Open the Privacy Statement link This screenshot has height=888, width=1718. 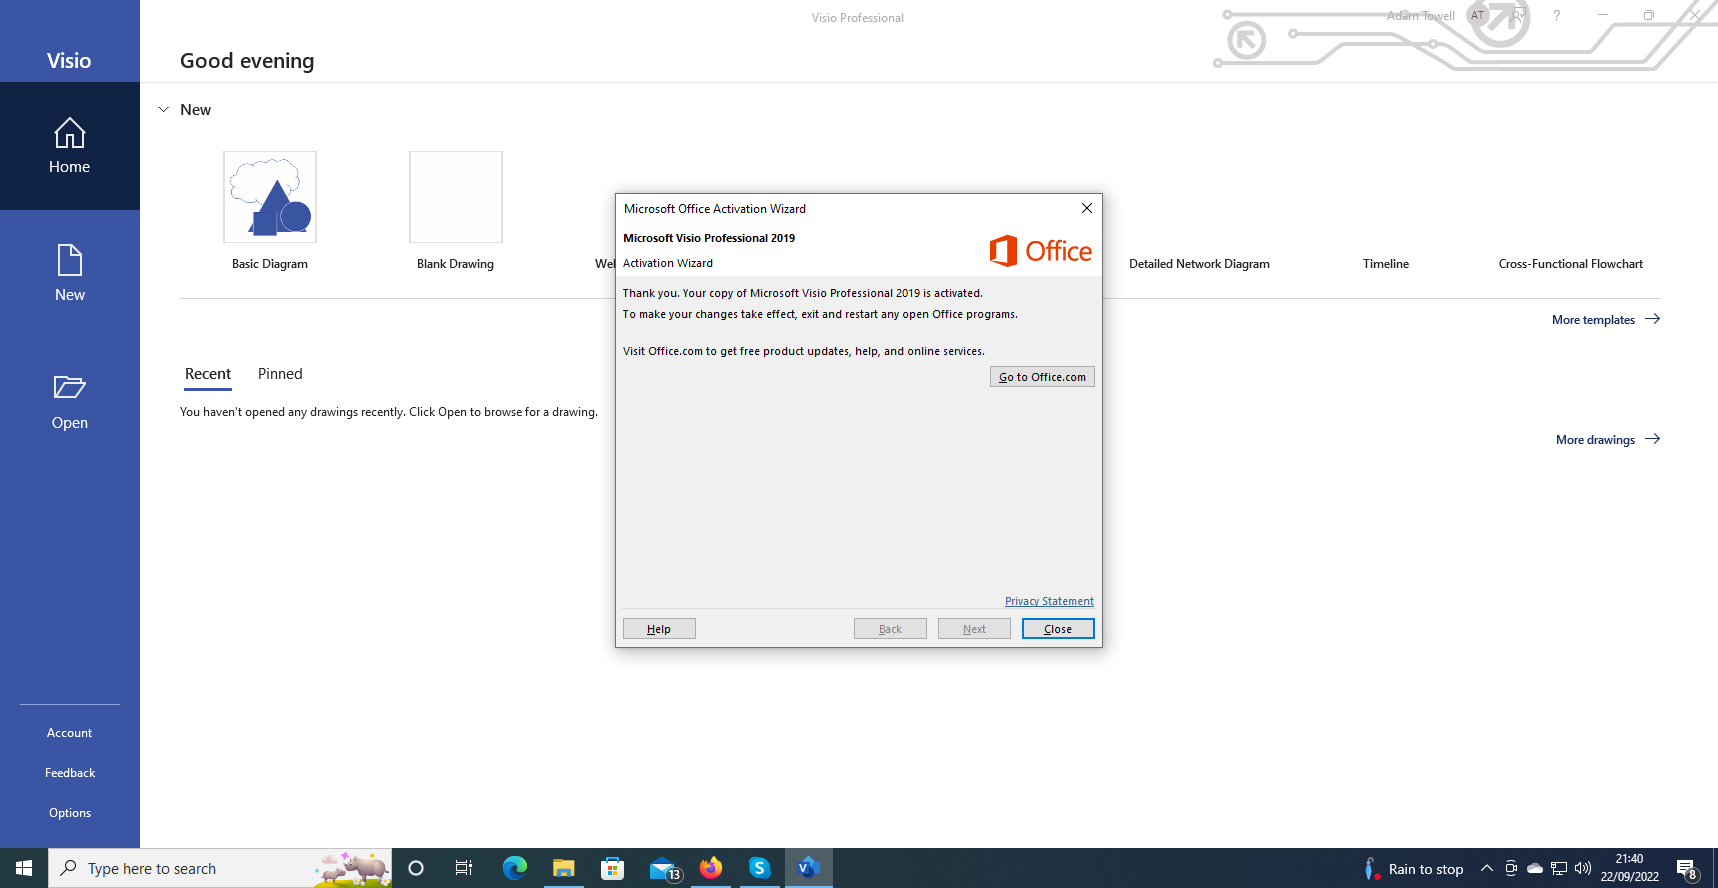click(x=1049, y=601)
